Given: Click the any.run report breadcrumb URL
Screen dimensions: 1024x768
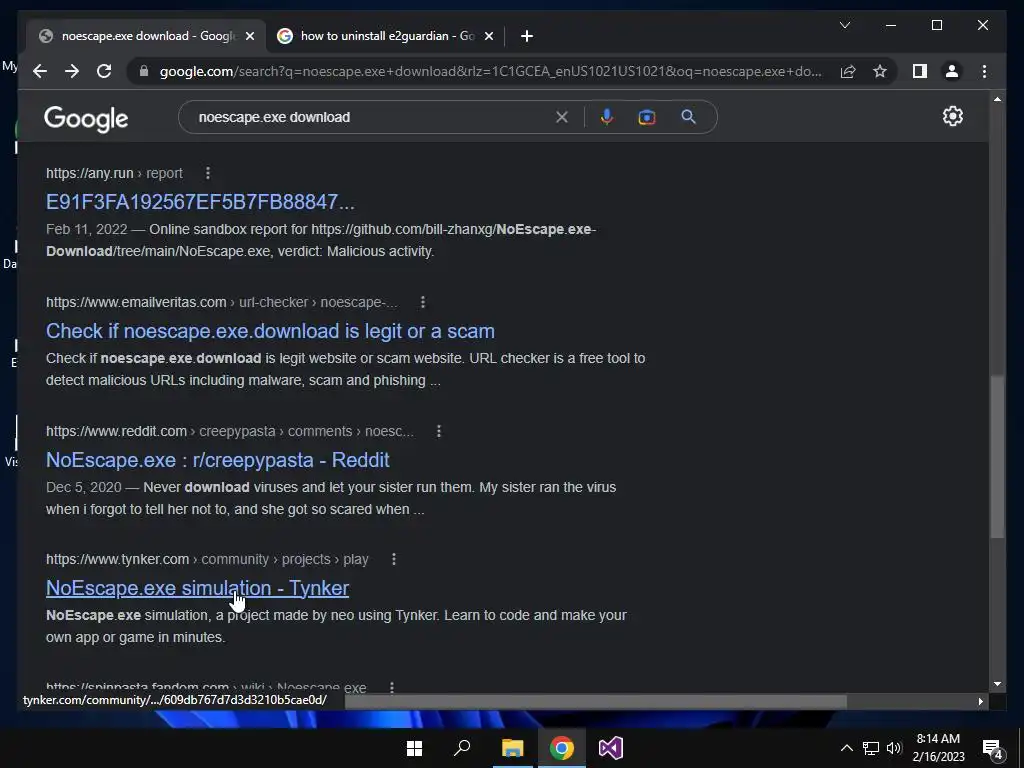Looking at the screenshot, I should [114, 173].
